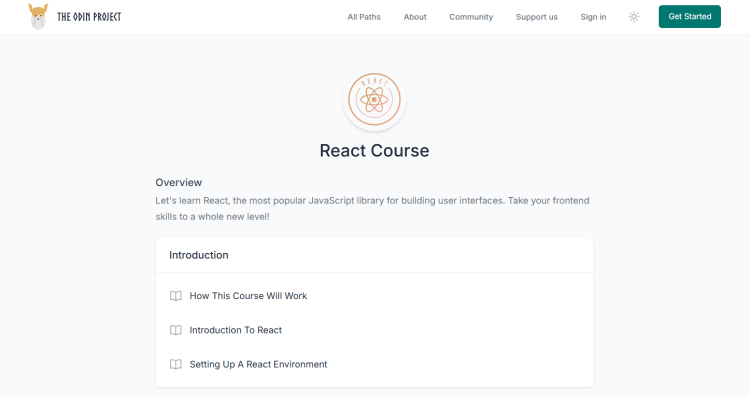Click the React Course heading

click(374, 151)
